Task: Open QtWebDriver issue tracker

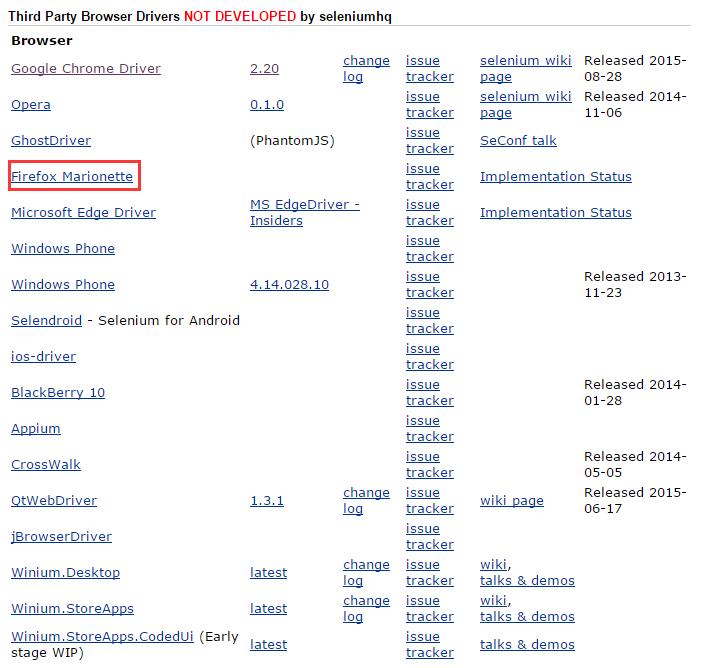Action: pyautogui.click(x=430, y=500)
